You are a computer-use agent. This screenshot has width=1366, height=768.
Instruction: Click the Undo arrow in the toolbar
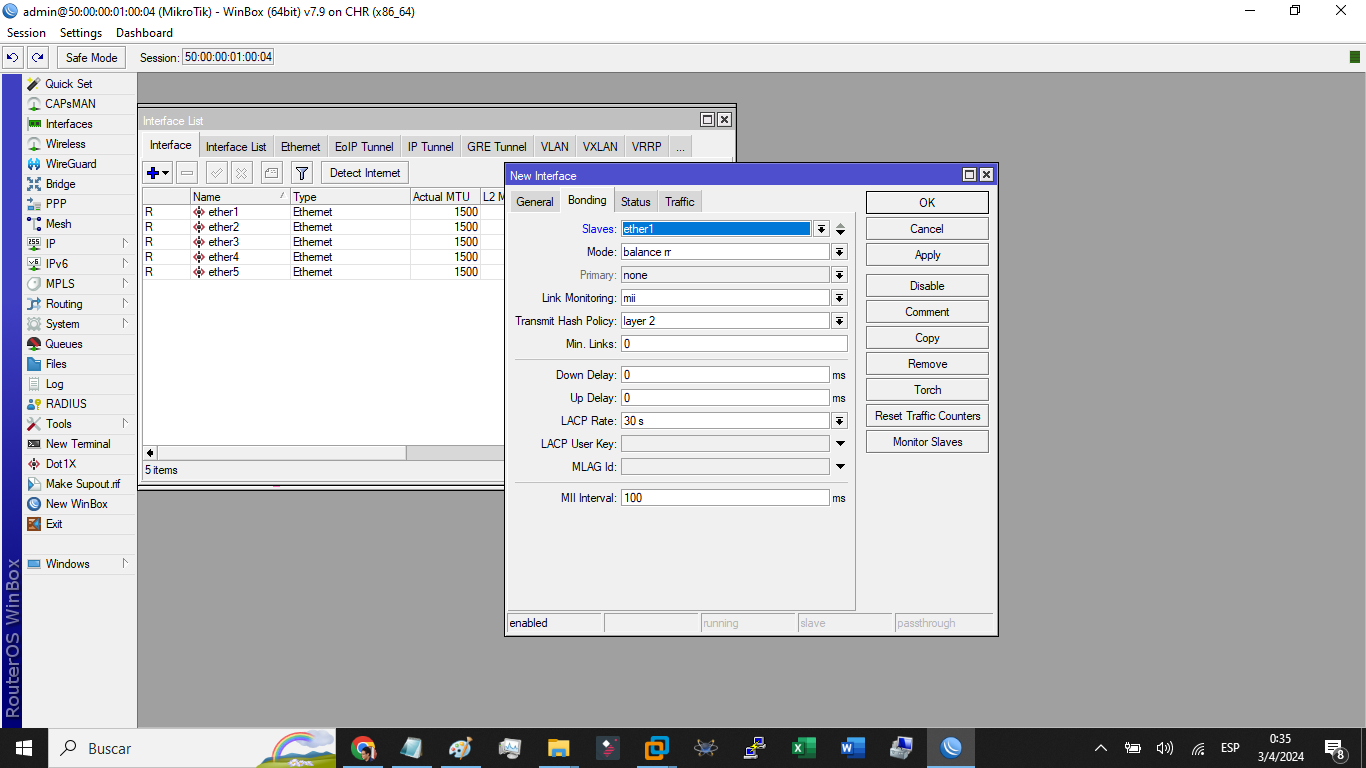14,57
